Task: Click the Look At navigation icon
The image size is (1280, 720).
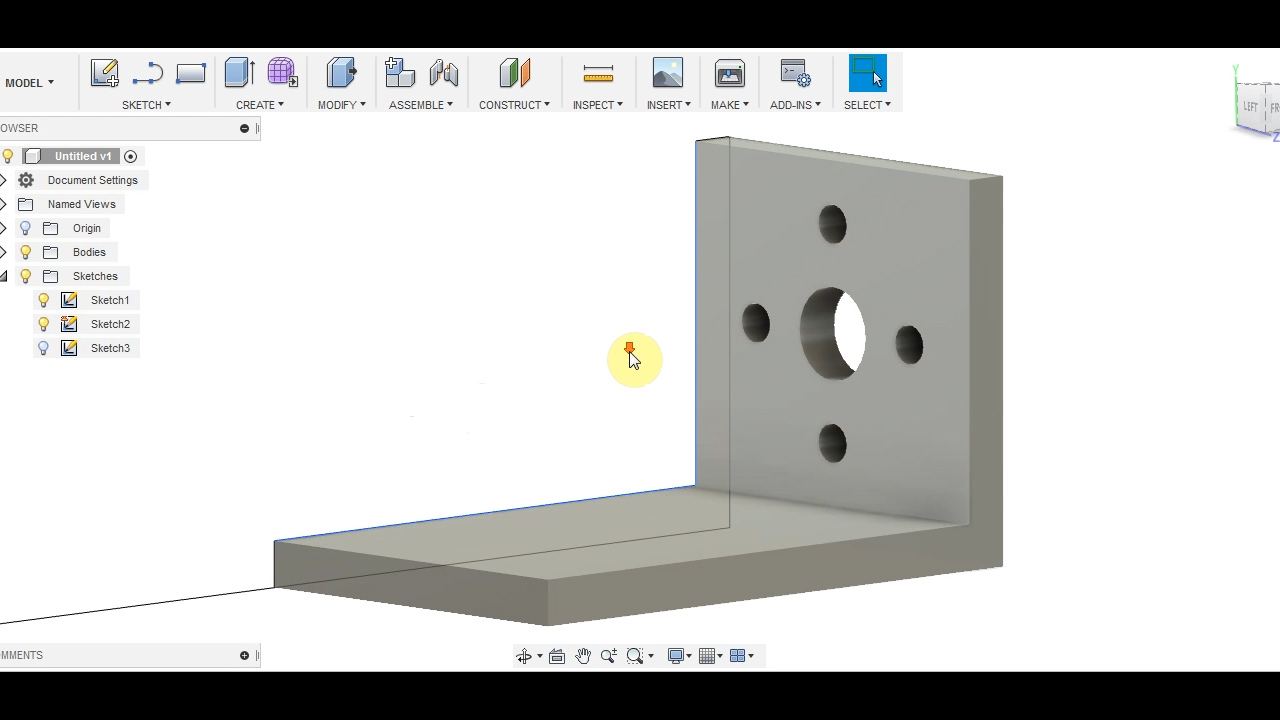Action: tap(557, 656)
